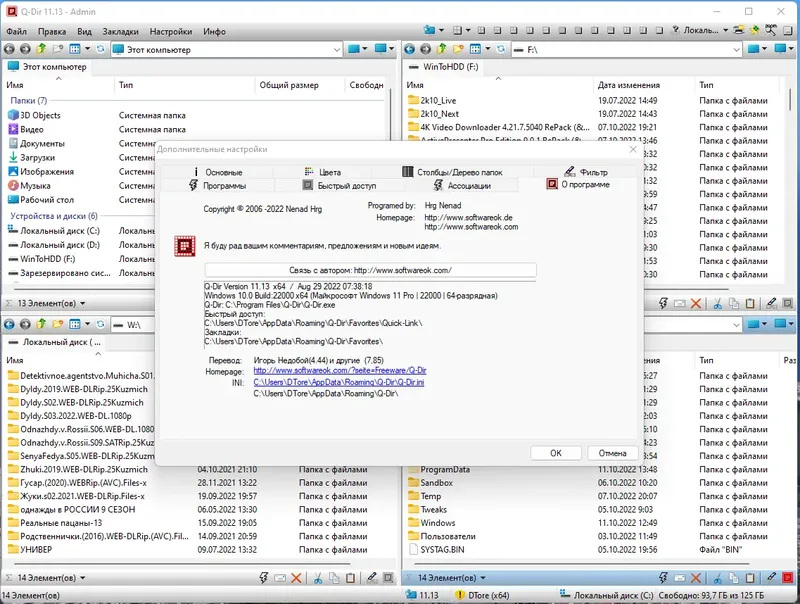Click the red delete X in top-right pane
This screenshot has height=604, width=800.
[x=695, y=304]
